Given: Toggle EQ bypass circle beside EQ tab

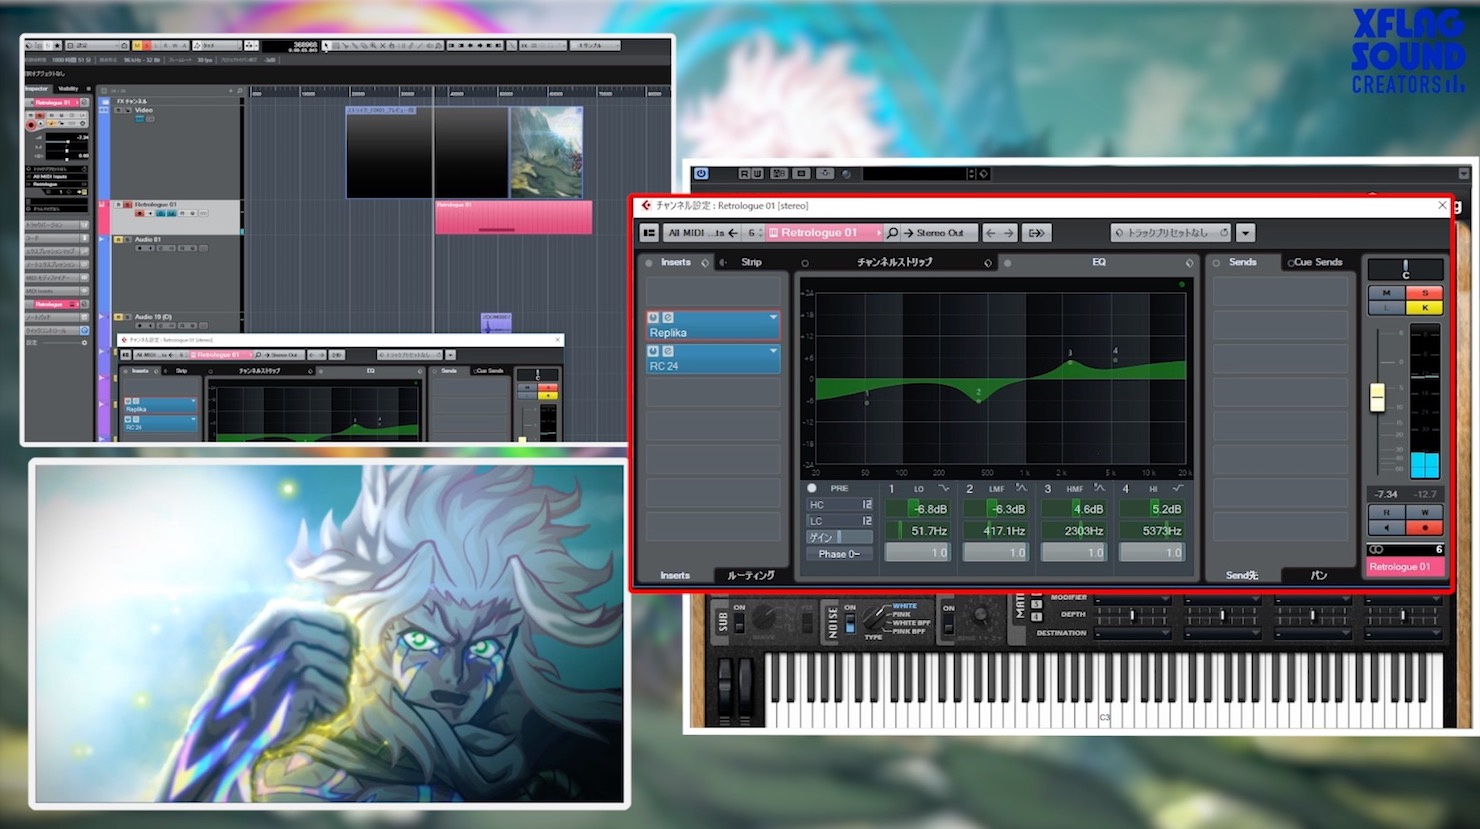Looking at the screenshot, I should 1007,263.
